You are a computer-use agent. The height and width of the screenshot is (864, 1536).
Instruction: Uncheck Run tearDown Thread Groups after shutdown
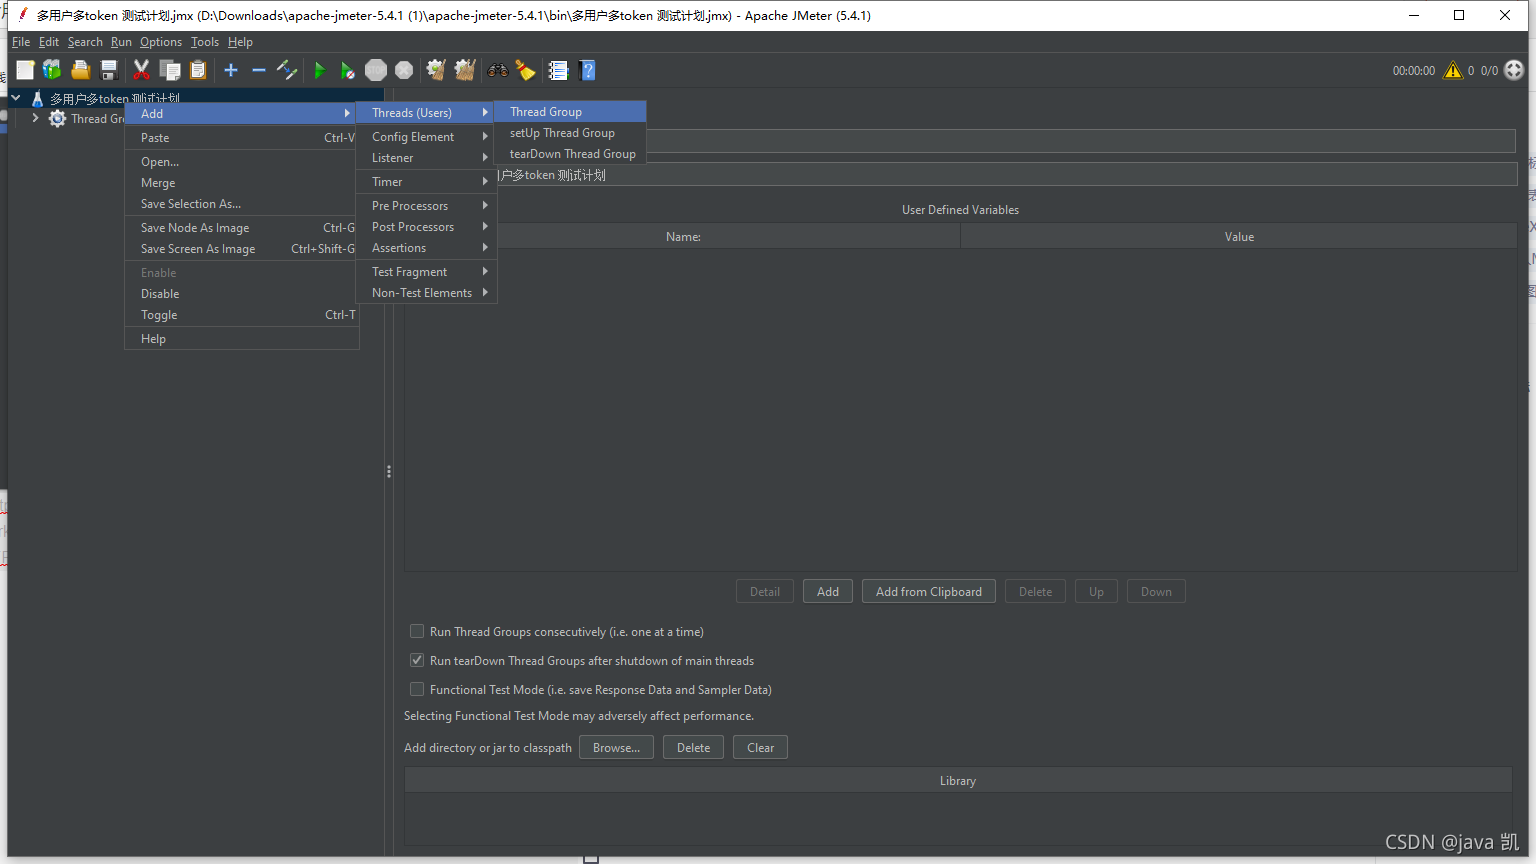(417, 661)
